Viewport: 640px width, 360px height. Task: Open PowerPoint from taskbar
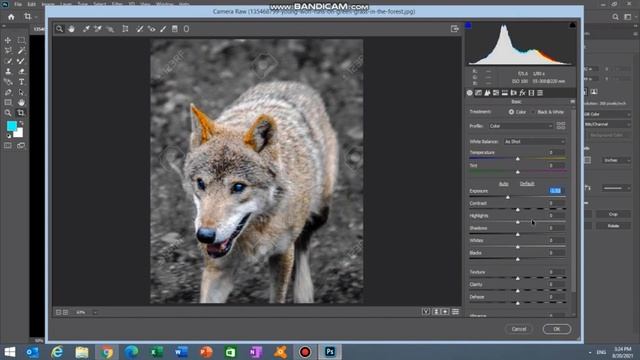pos(207,352)
